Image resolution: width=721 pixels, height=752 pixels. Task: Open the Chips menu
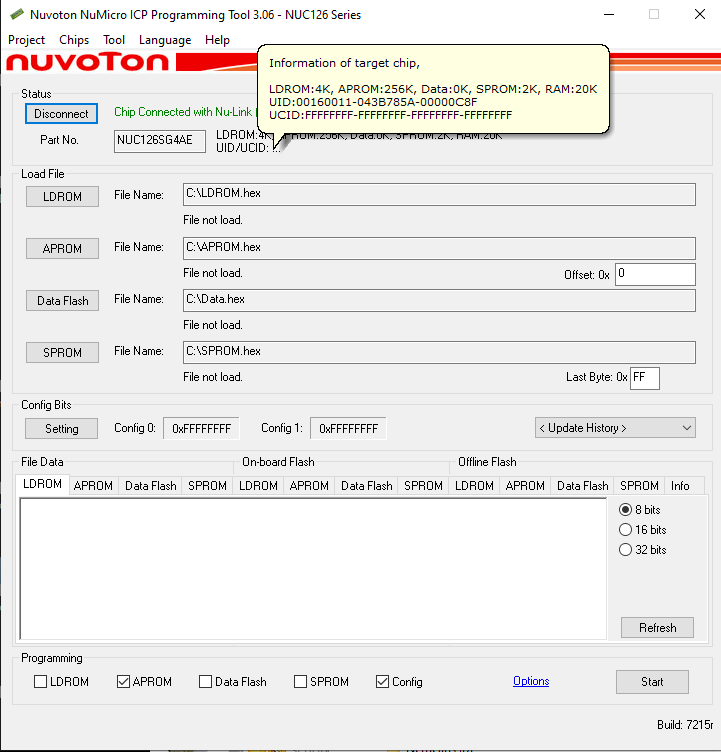74,40
